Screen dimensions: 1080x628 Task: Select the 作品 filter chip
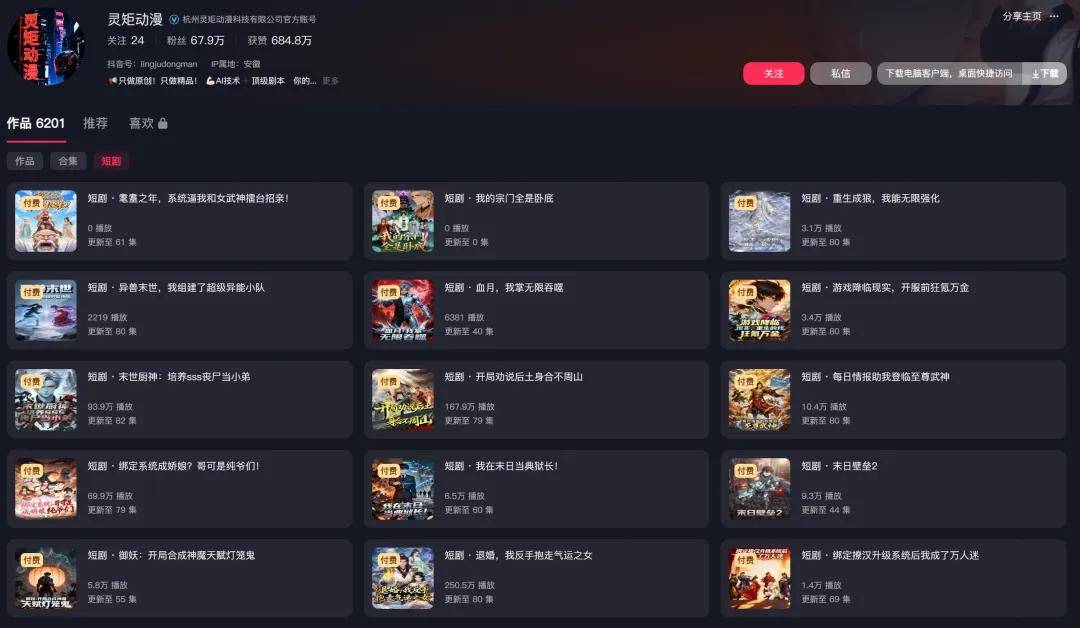point(24,160)
